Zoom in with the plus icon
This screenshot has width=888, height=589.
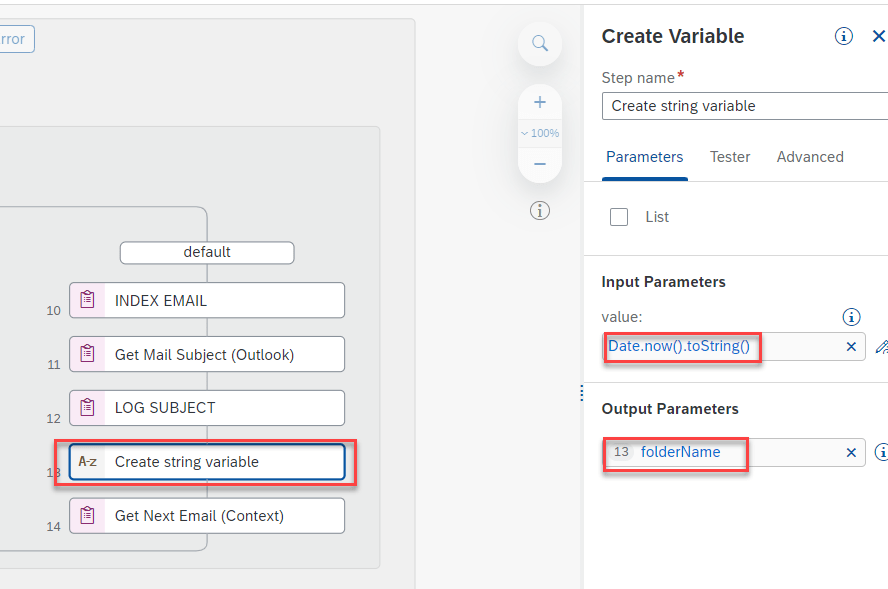[540, 102]
